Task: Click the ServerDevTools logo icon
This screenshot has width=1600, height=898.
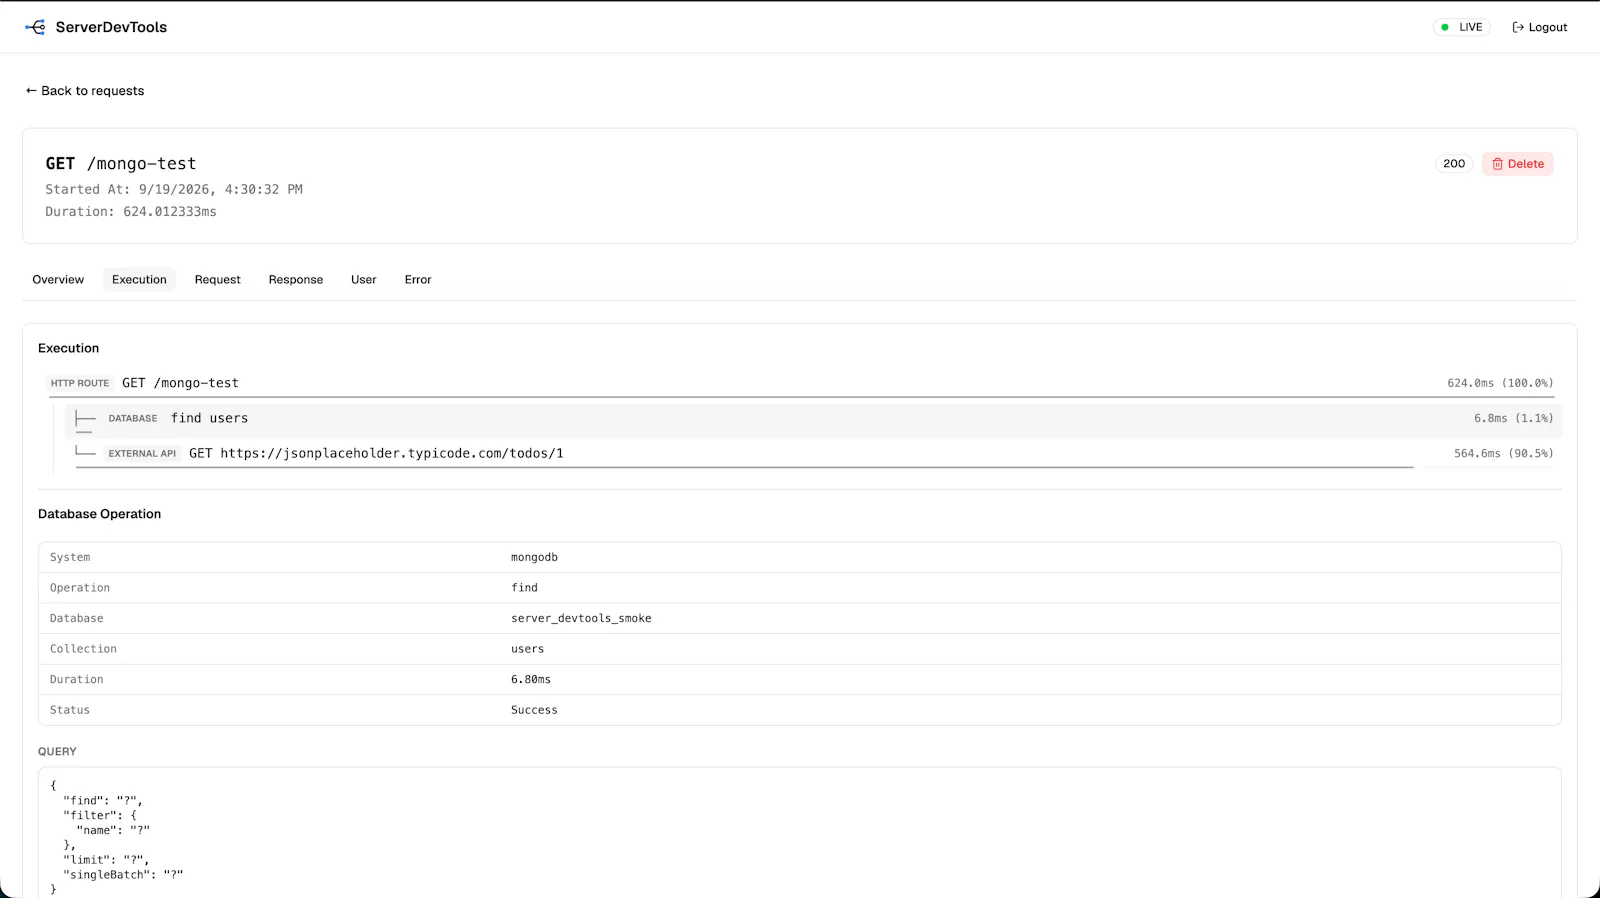Action: coord(35,27)
